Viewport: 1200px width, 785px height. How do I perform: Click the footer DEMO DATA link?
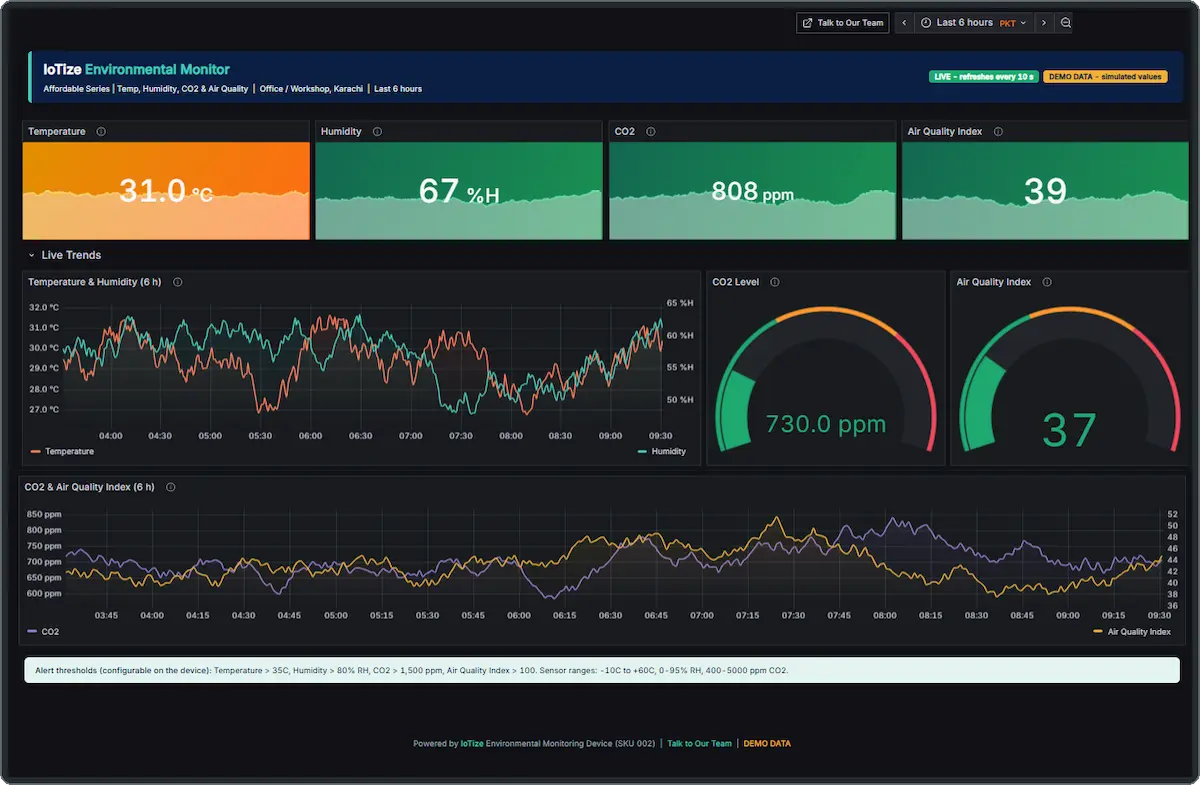tap(767, 743)
